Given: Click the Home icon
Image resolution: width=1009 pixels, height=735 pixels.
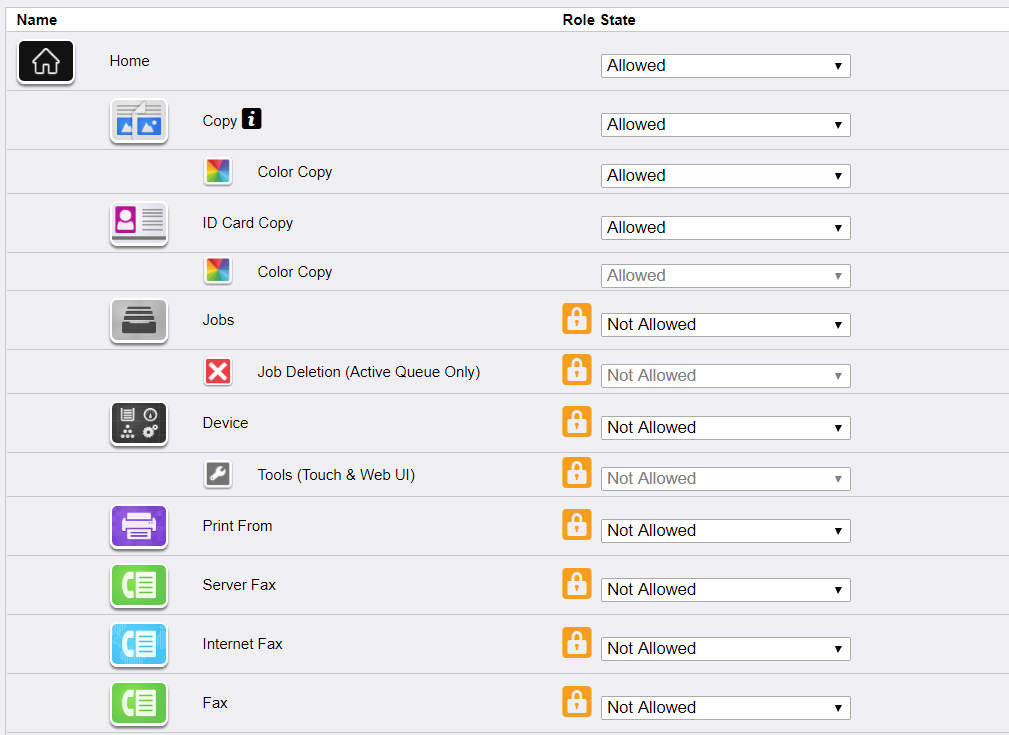Looking at the screenshot, I should 46,62.
